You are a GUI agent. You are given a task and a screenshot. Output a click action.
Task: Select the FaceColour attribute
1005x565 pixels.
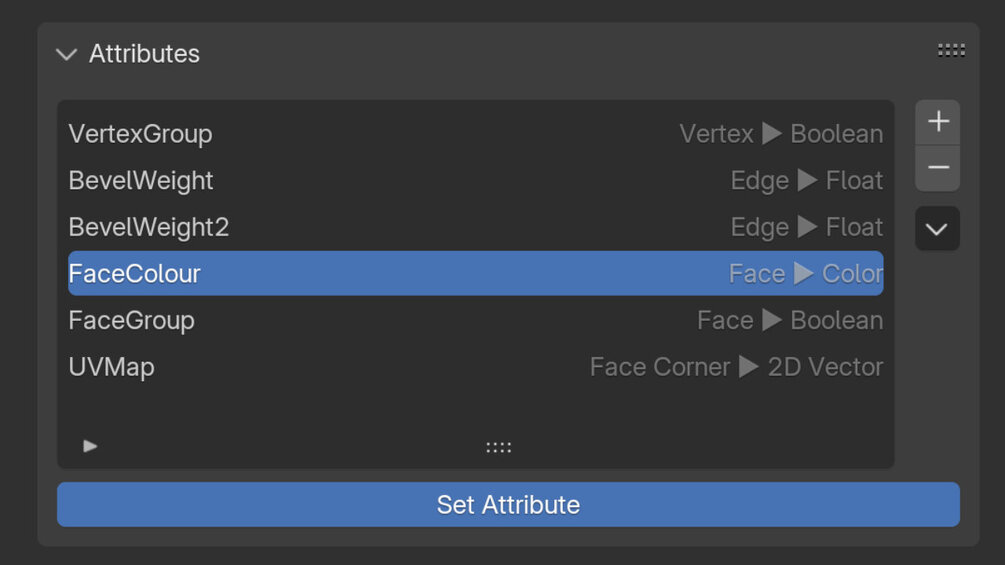[135, 274]
